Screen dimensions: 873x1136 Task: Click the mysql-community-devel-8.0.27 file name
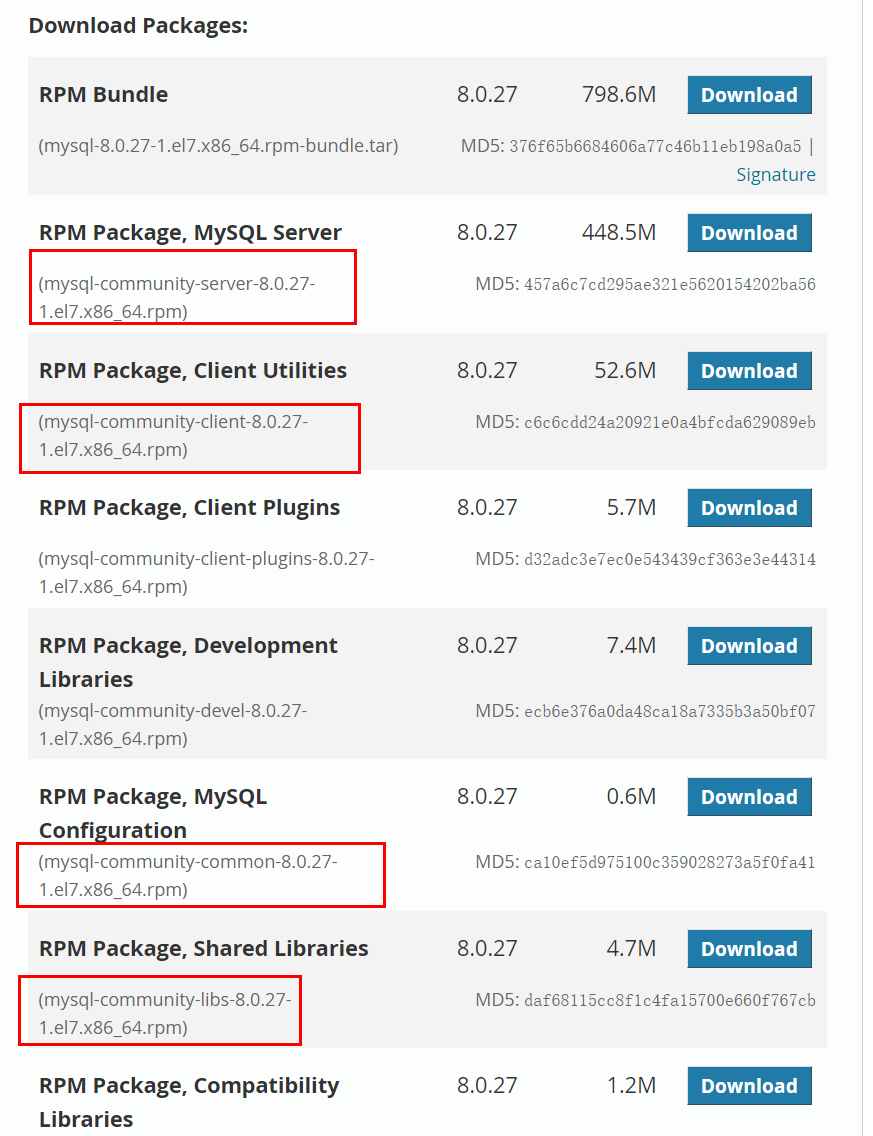coord(173,724)
